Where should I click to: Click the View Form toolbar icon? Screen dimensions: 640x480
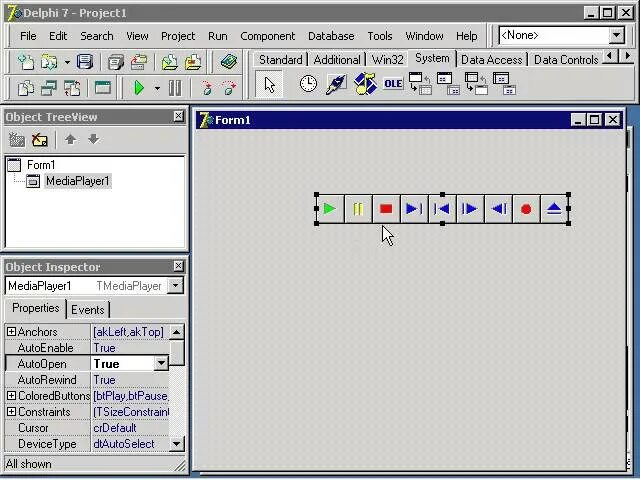(x=49, y=88)
